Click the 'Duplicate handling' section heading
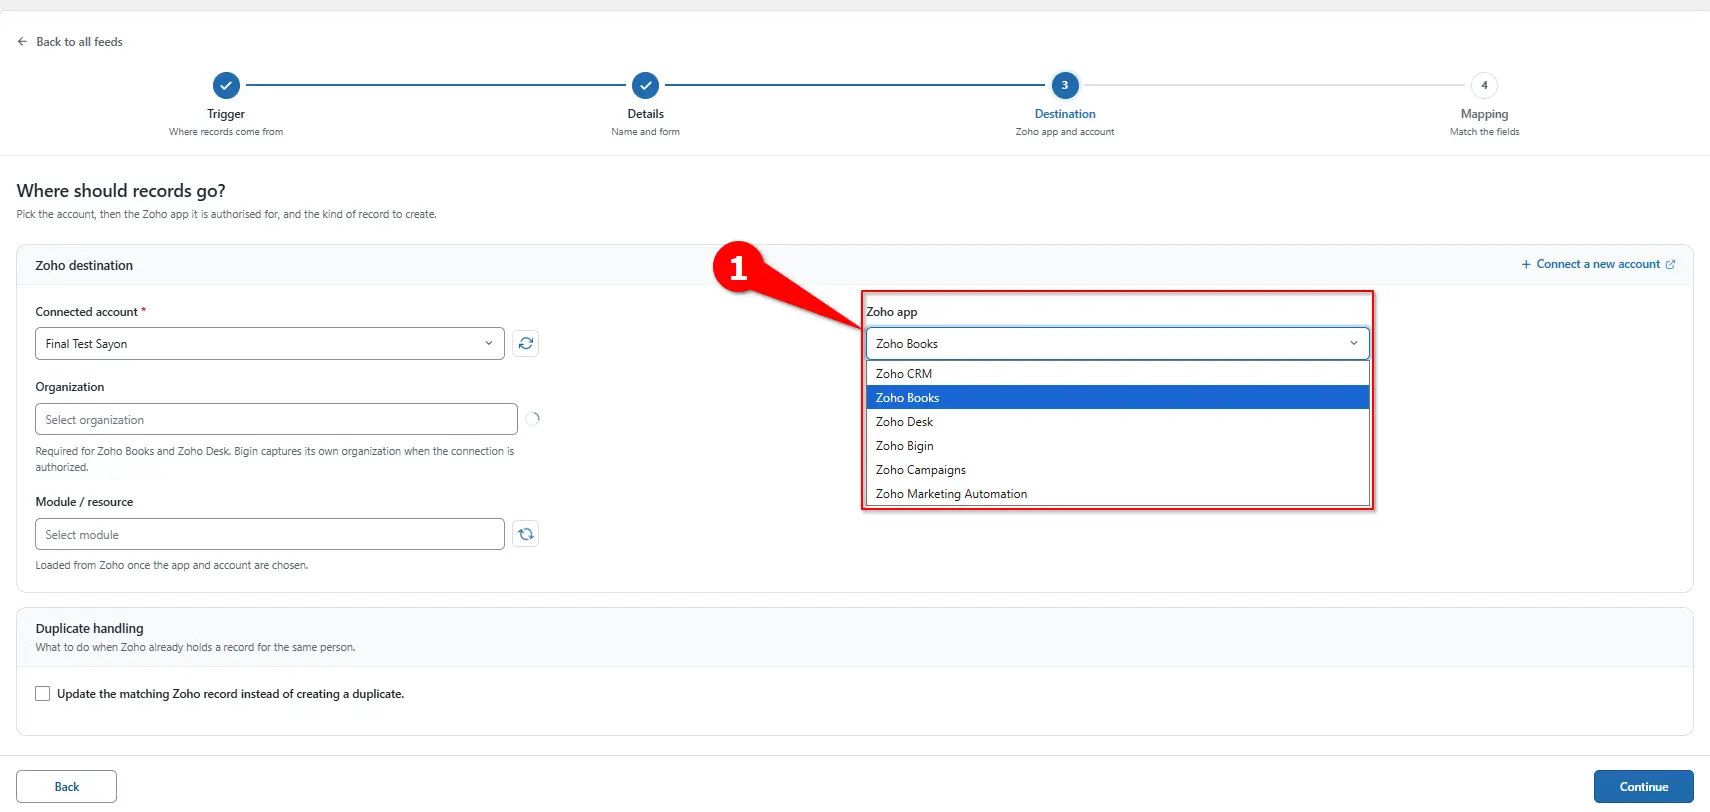The image size is (1710, 812). [x=90, y=628]
